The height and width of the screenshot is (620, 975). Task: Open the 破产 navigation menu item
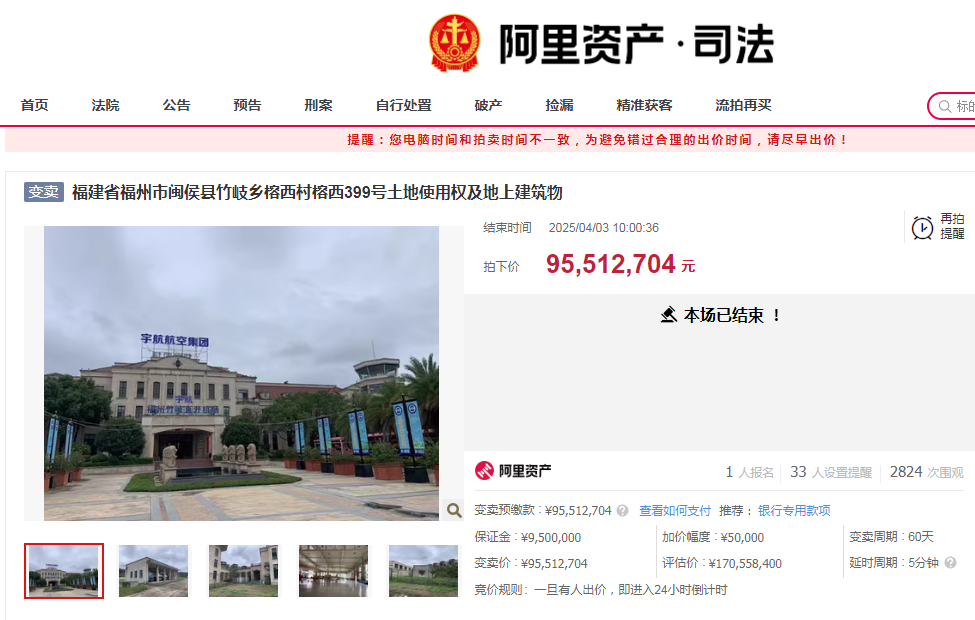coord(488,105)
